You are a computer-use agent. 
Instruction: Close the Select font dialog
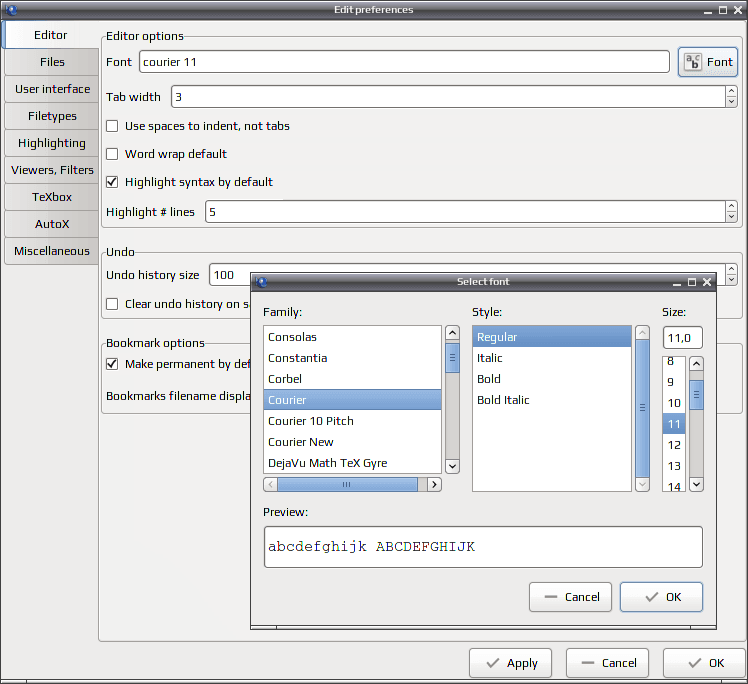coord(707,282)
